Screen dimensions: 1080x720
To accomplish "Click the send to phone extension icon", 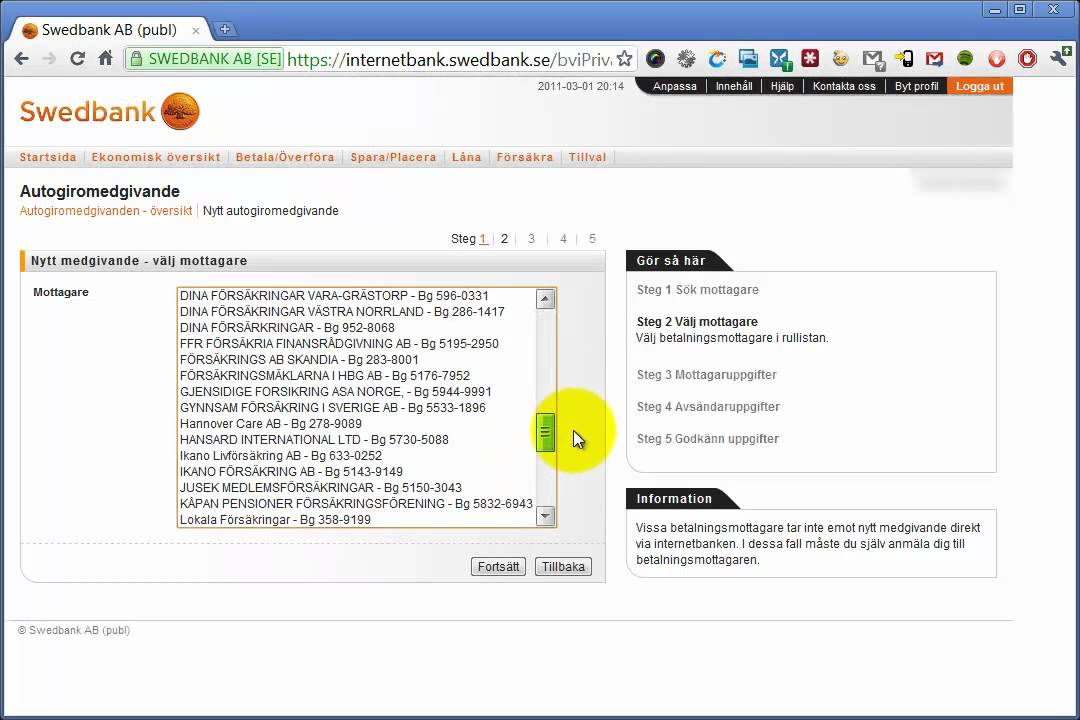I will pos(904,59).
